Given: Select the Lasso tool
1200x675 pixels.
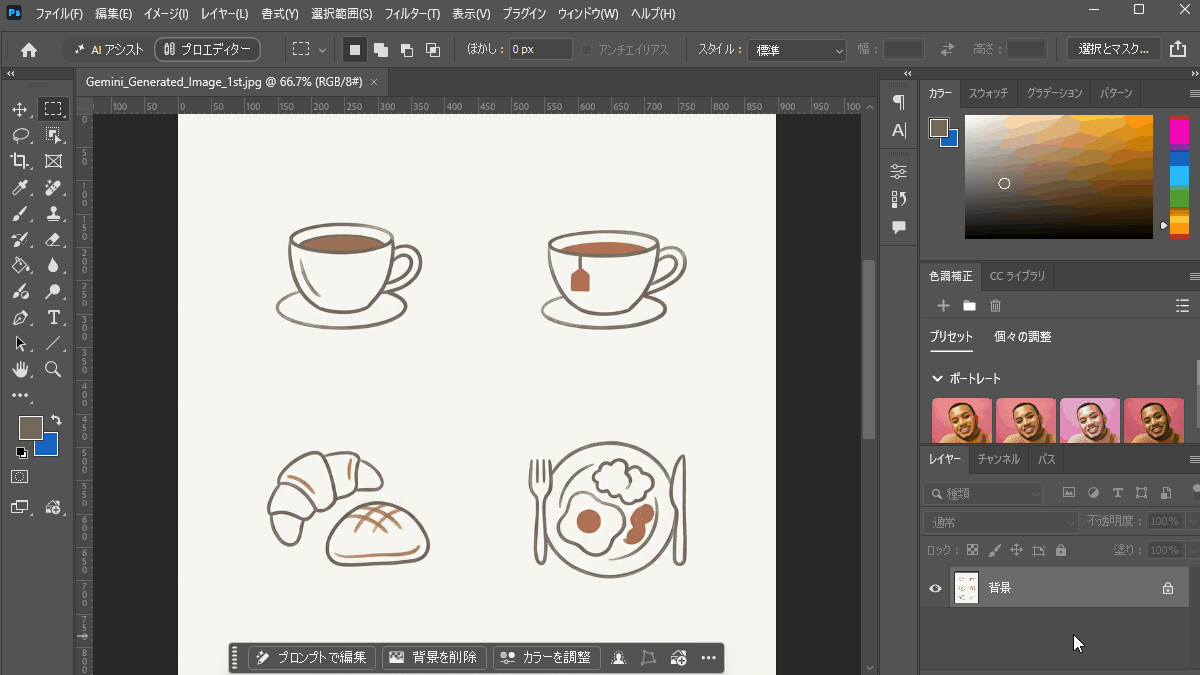Looking at the screenshot, I should coord(20,135).
